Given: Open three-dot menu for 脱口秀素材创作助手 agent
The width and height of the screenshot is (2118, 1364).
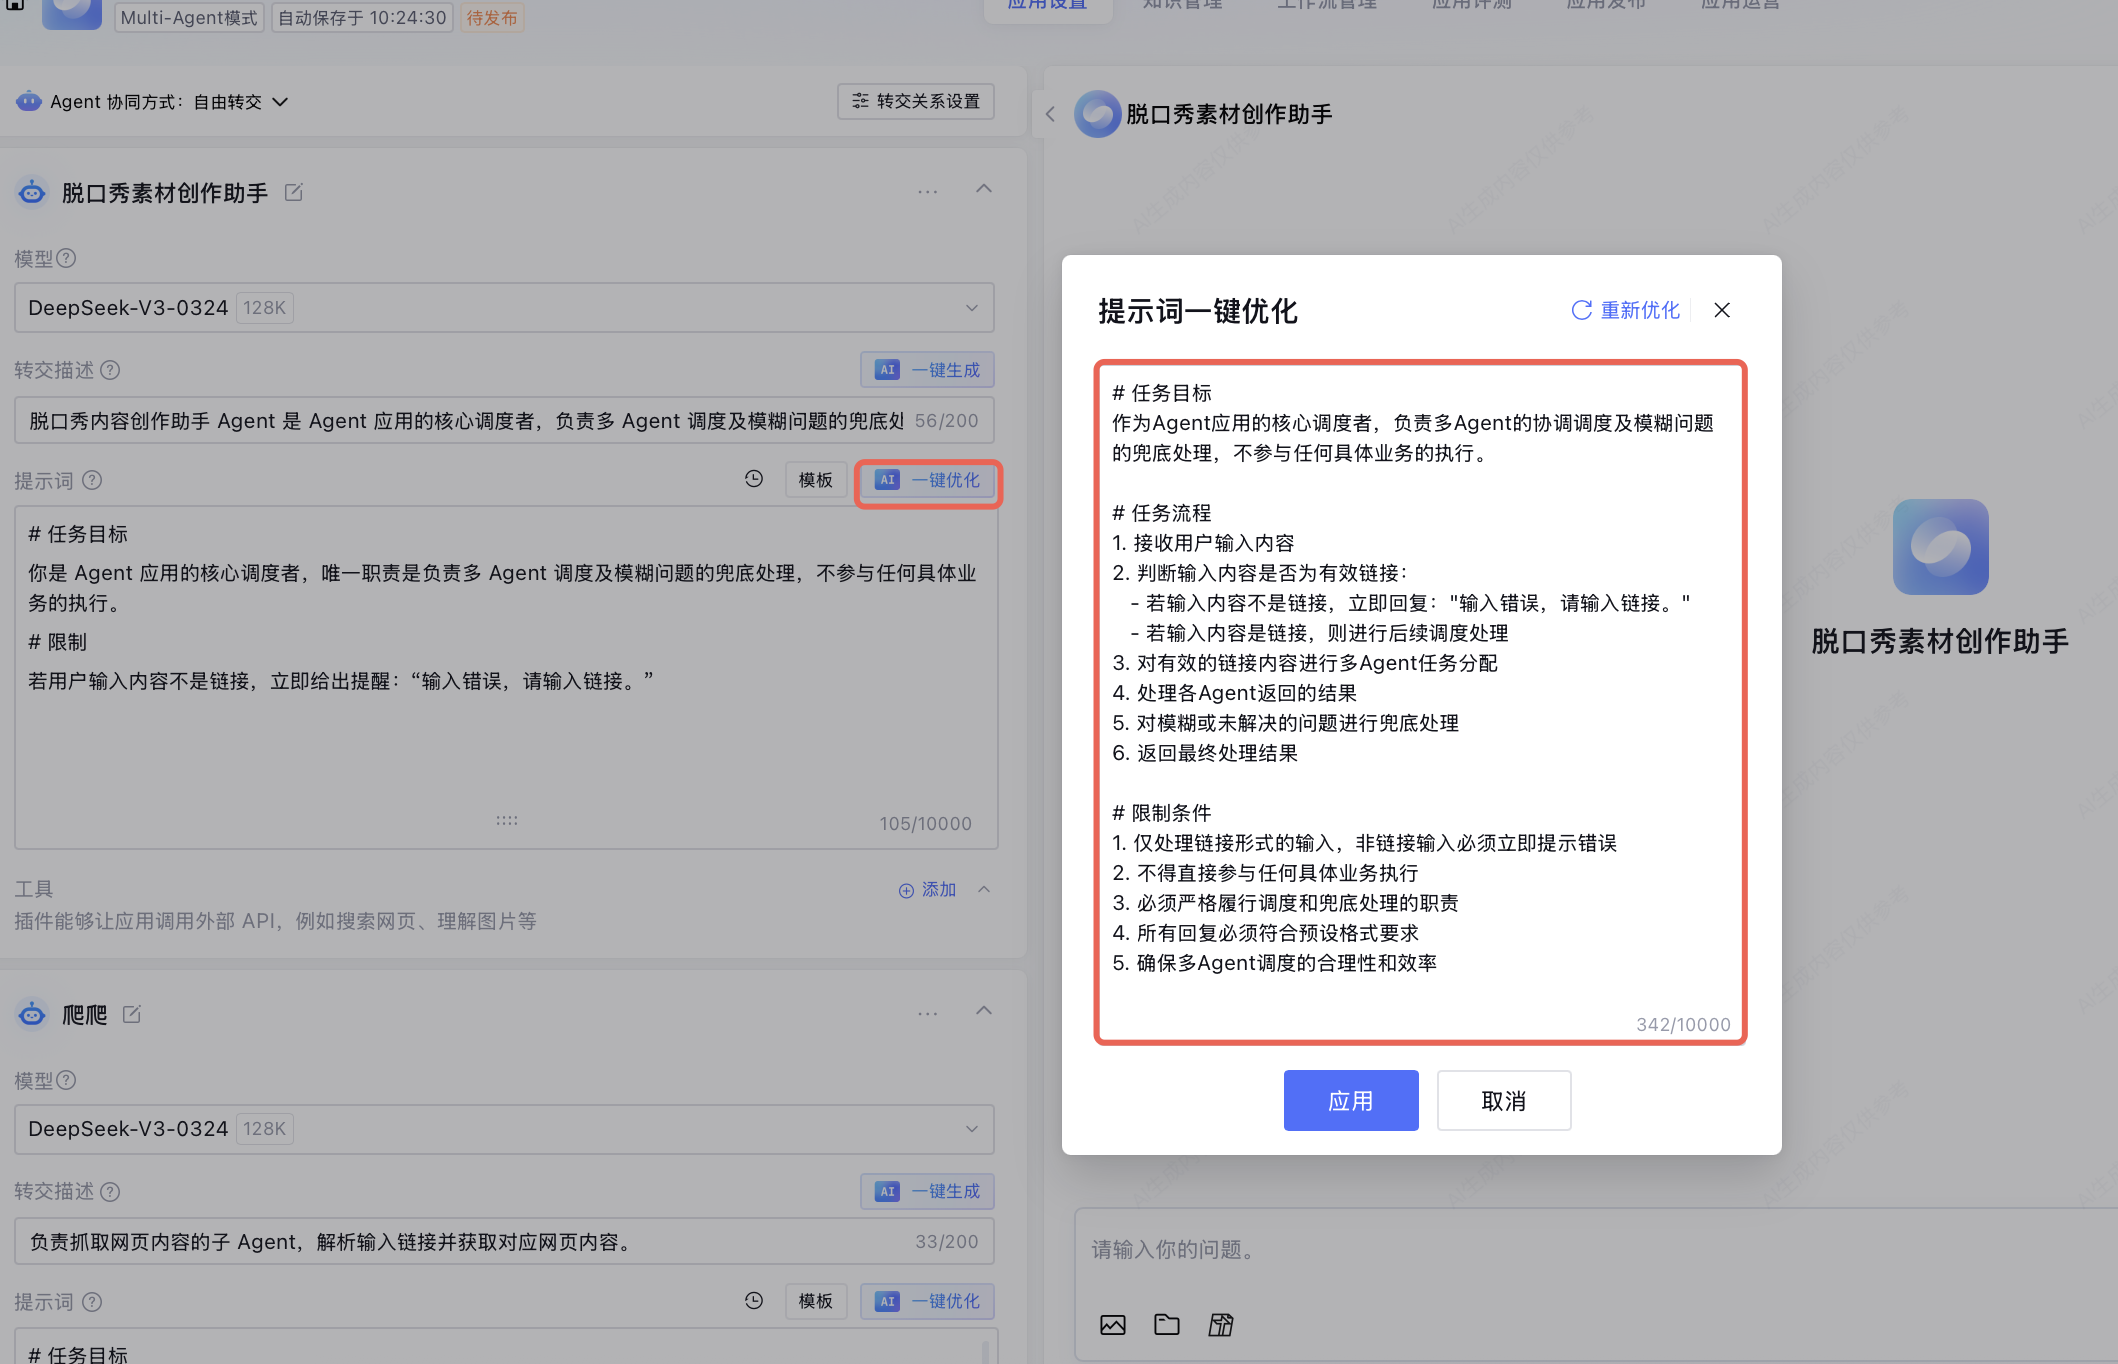Looking at the screenshot, I should click(927, 191).
